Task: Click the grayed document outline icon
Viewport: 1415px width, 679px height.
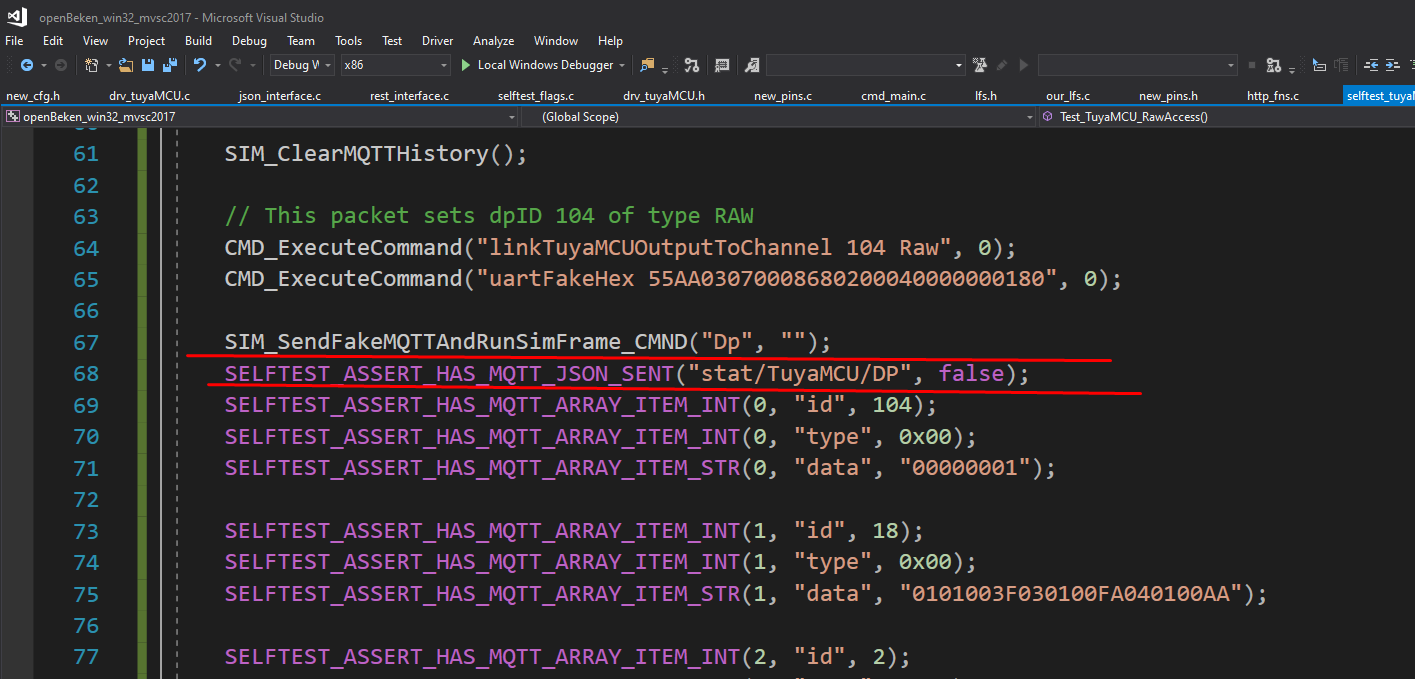Action: tap(1343, 65)
